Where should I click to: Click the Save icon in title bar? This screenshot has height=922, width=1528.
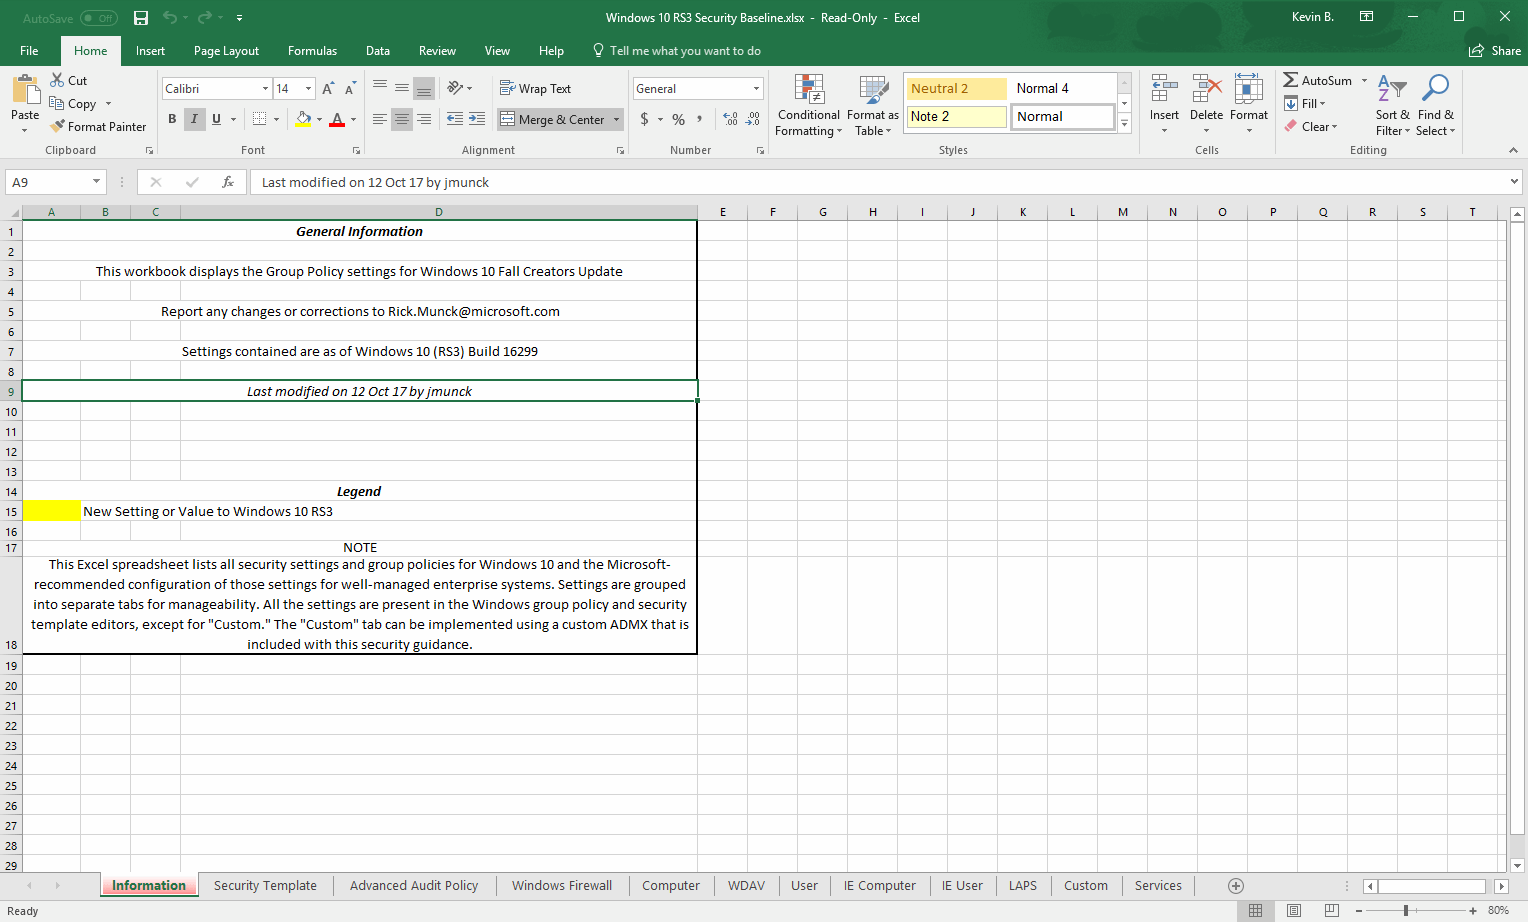click(x=141, y=18)
